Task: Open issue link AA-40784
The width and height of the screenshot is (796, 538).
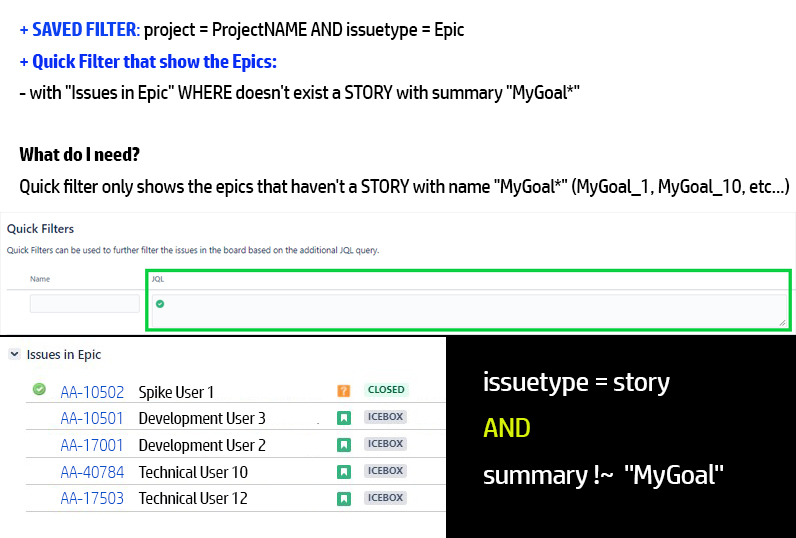Action: pos(92,472)
